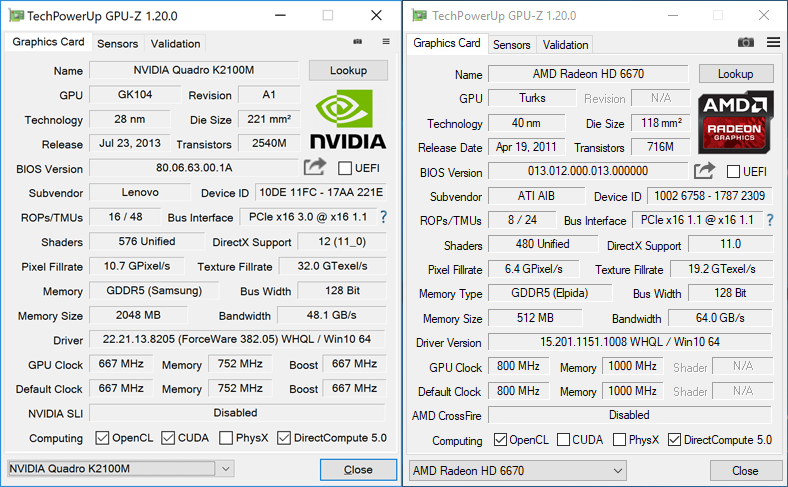Image resolution: width=788 pixels, height=487 pixels.
Task: Toggle the PhysX checkbox in AMD window
Action: point(619,440)
